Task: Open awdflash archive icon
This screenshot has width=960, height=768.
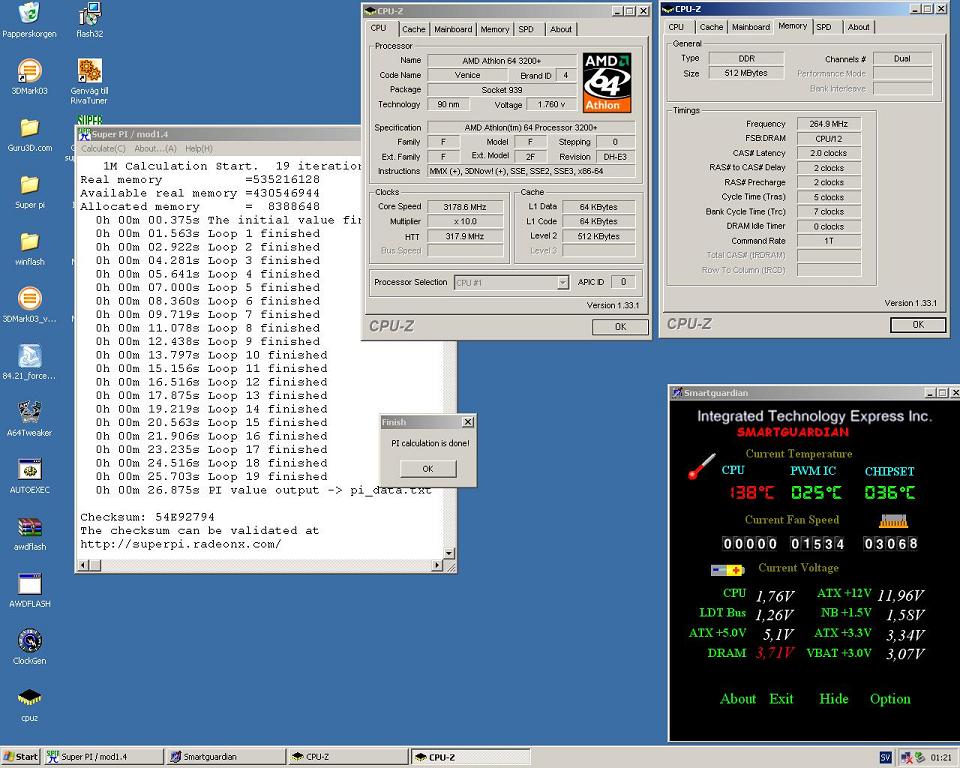Action: coord(29,526)
